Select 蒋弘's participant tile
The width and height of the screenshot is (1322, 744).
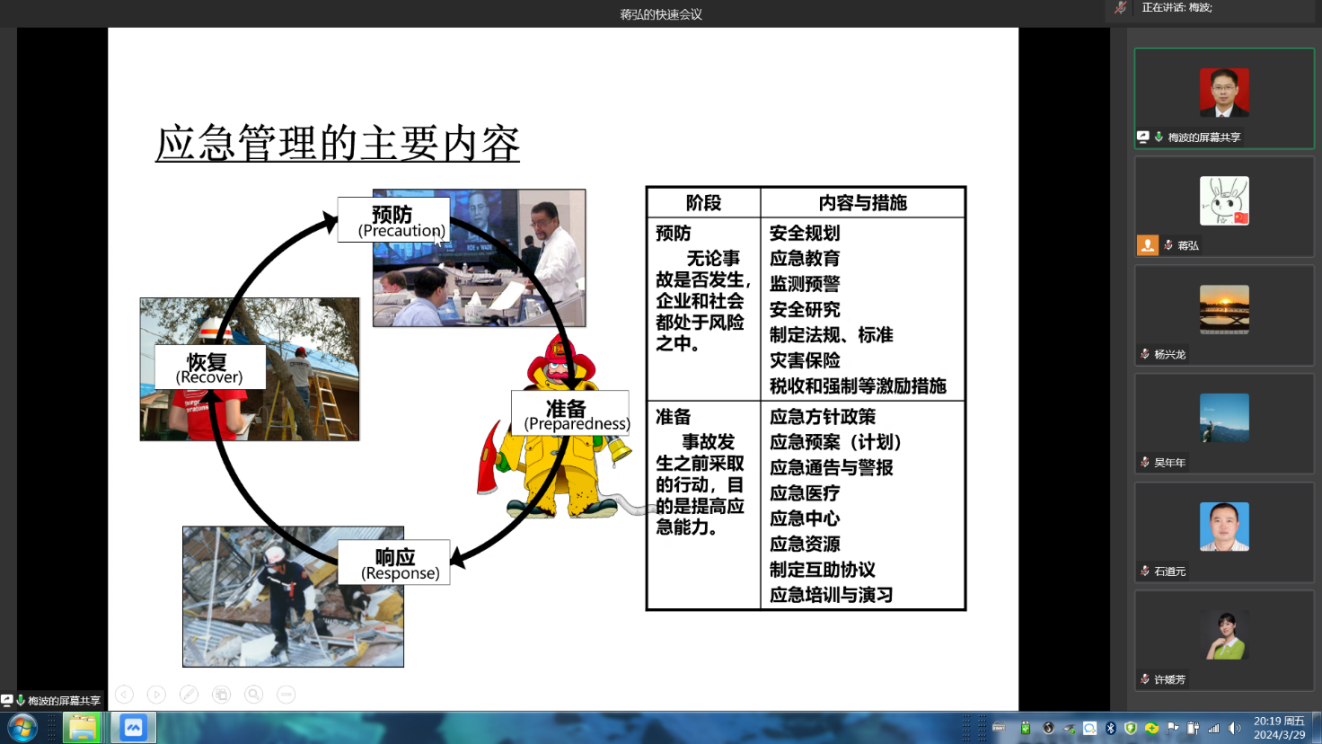point(1224,207)
